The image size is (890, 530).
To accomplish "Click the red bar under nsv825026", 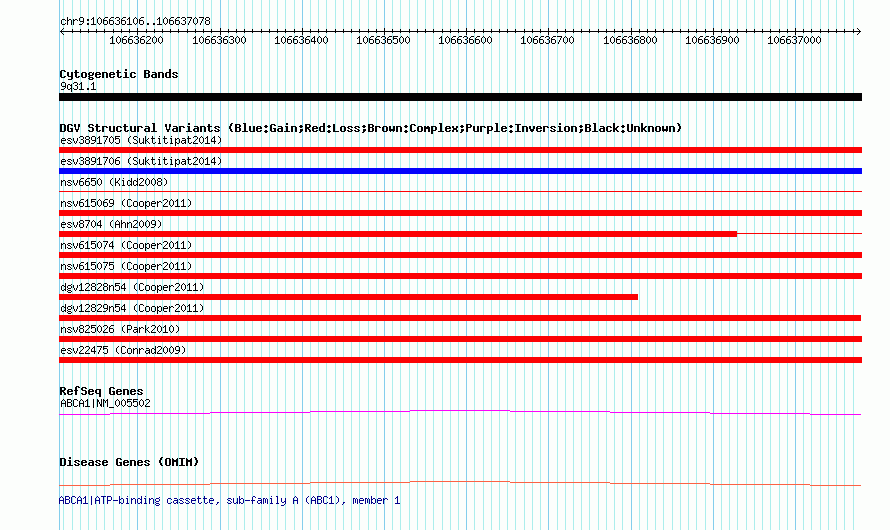I will click(x=460, y=339).
